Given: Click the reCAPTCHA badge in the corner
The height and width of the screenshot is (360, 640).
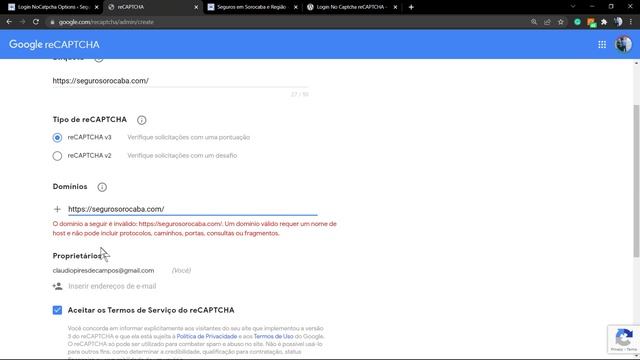Looking at the screenshot, I should coord(624,339).
